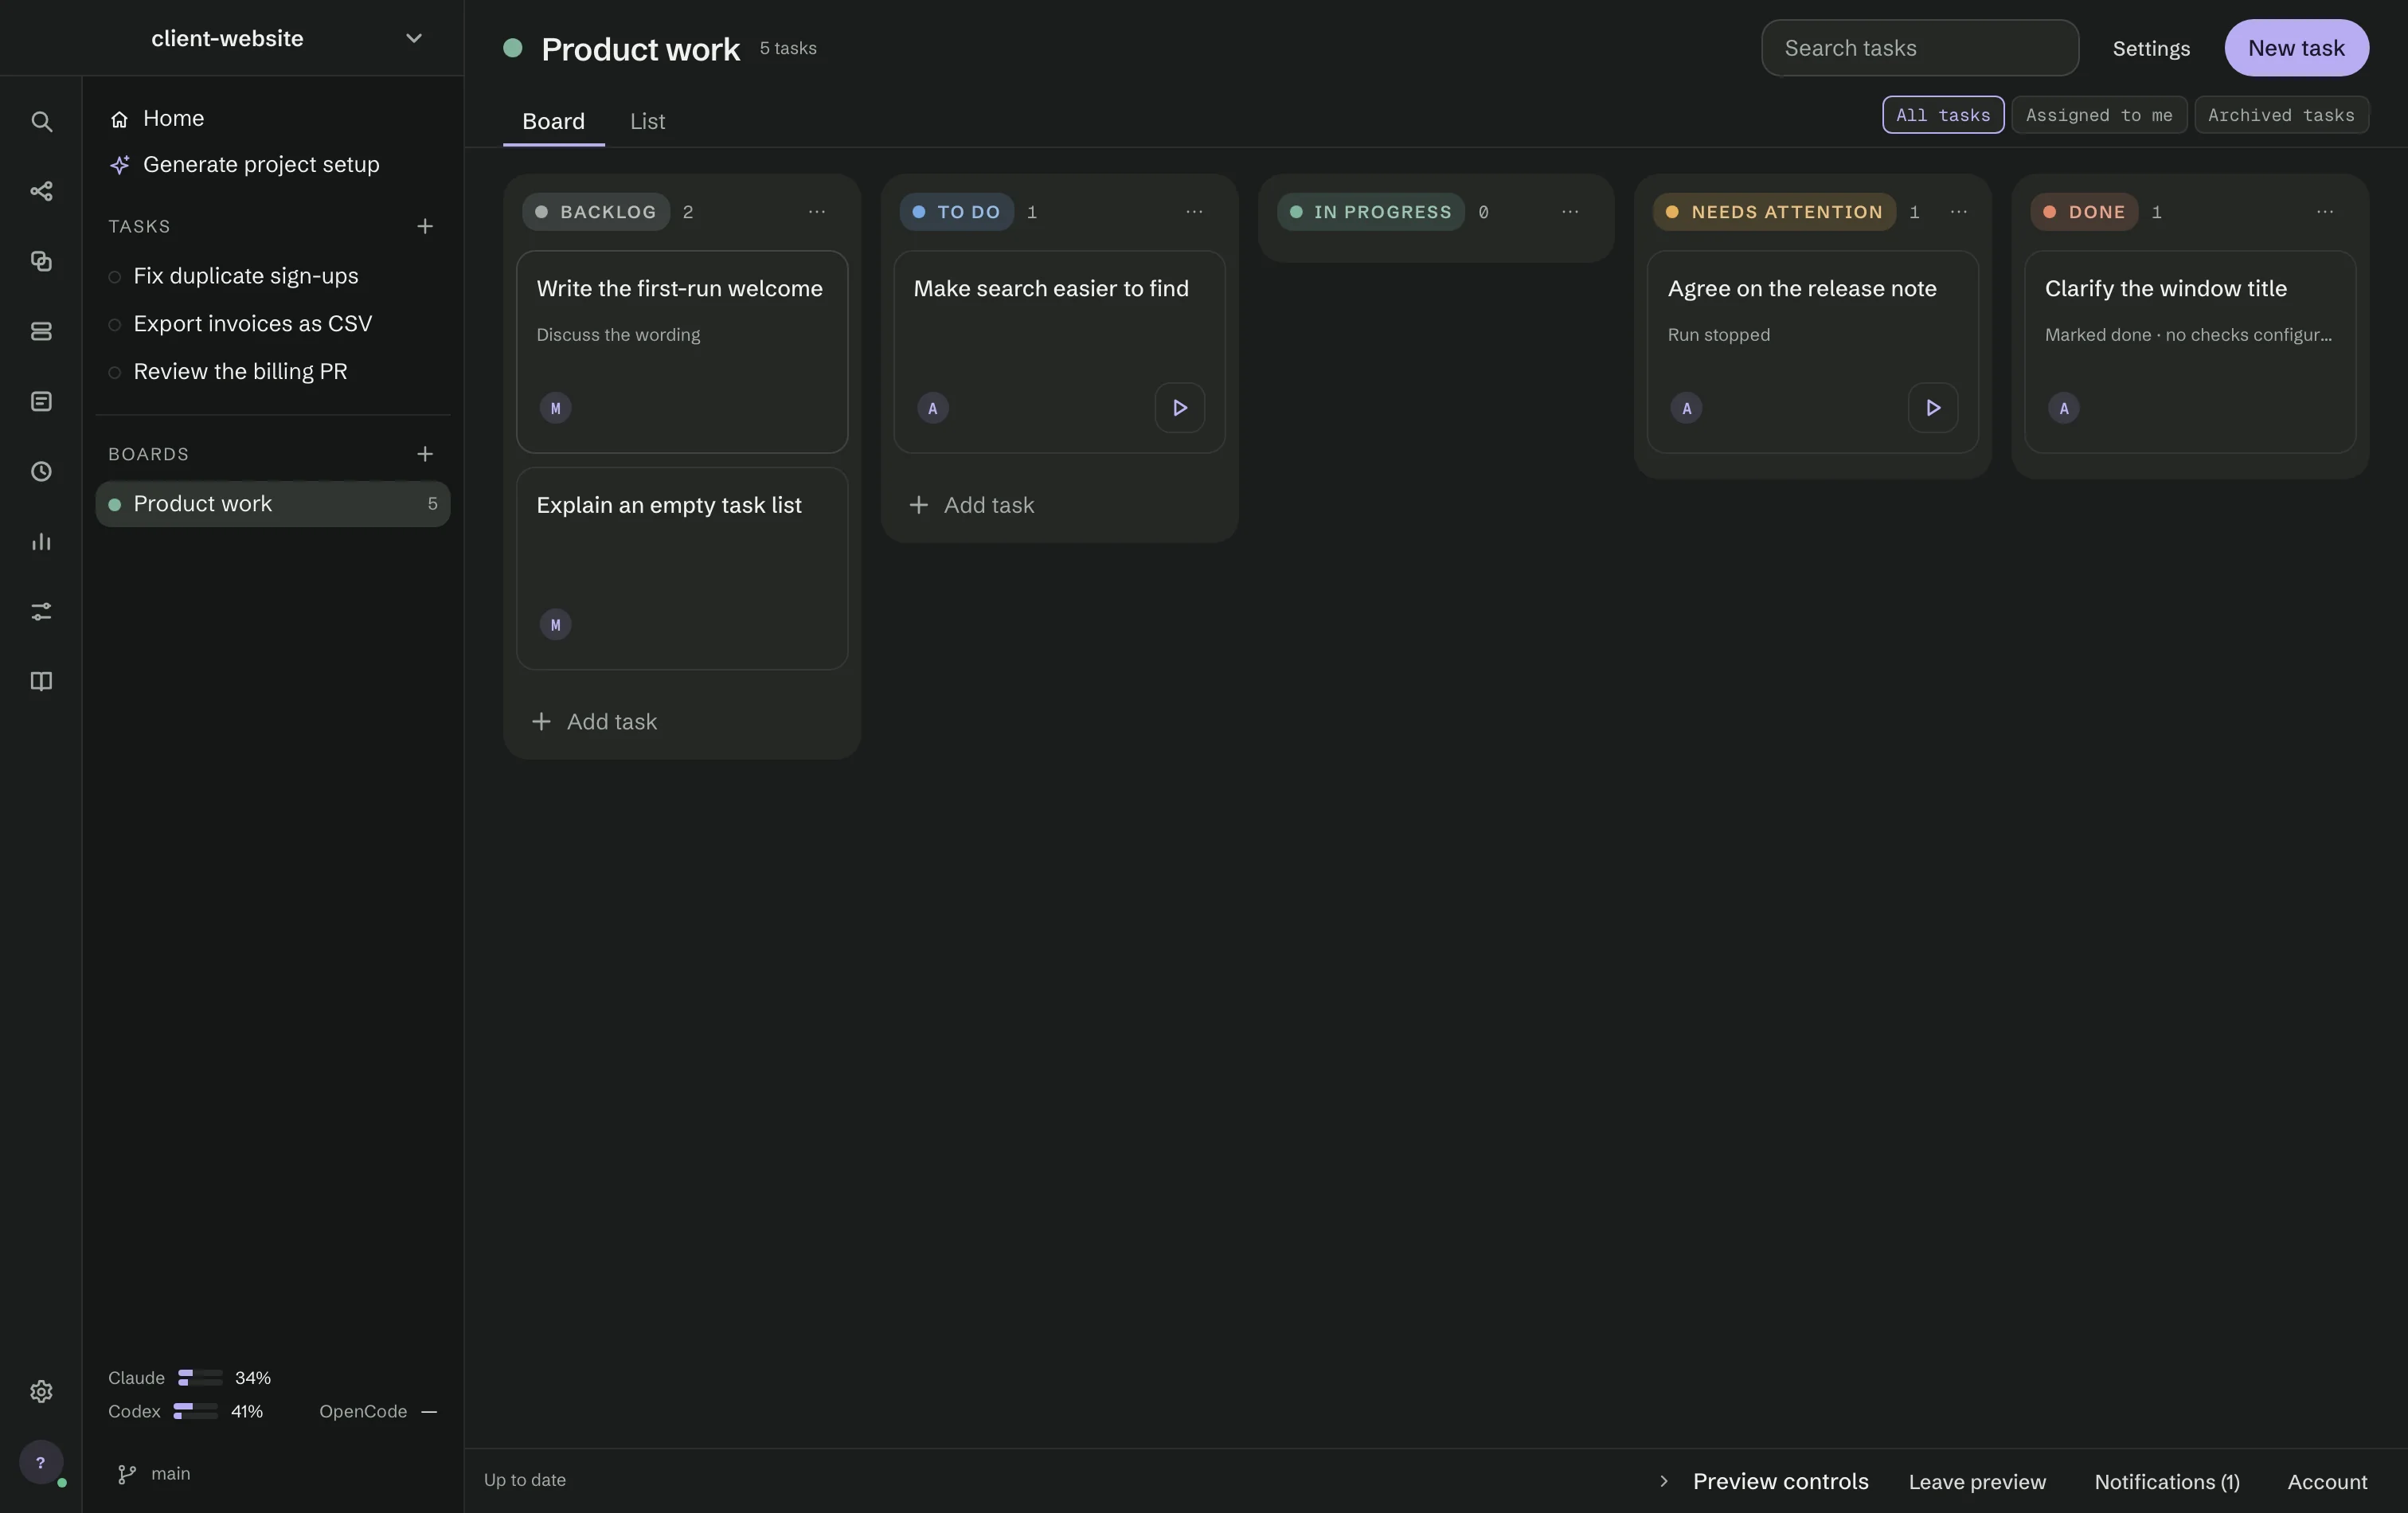Viewport: 2408px width, 1513px height.
Task: Expand the Preview controls chevron
Action: coord(1663,1481)
